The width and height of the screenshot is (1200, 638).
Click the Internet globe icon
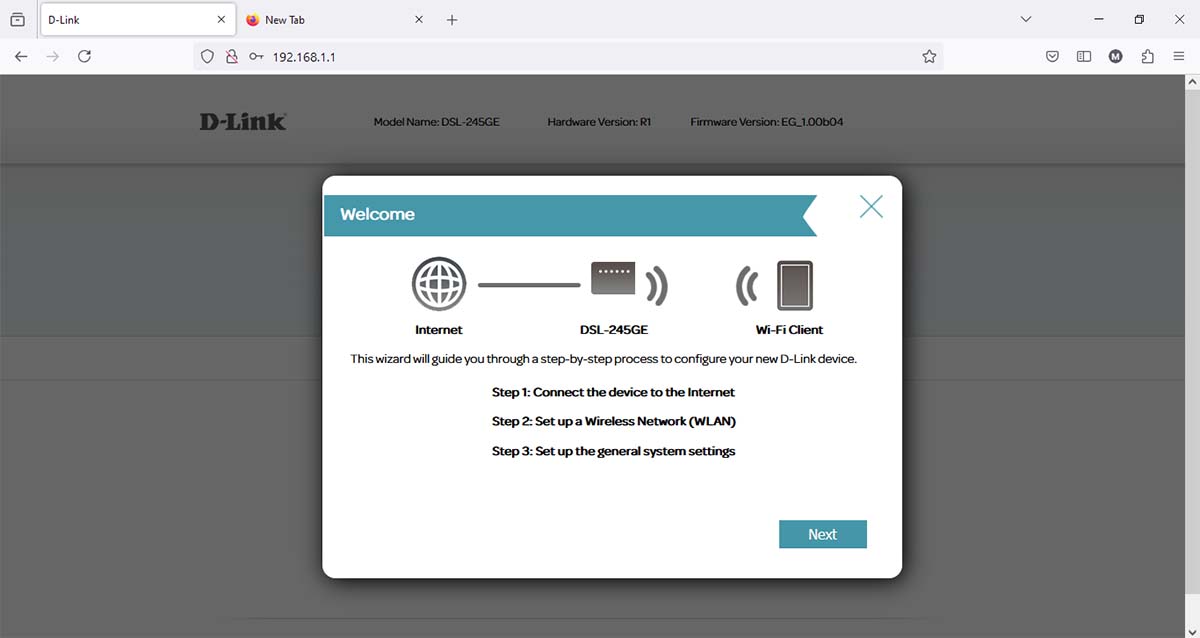439,286
